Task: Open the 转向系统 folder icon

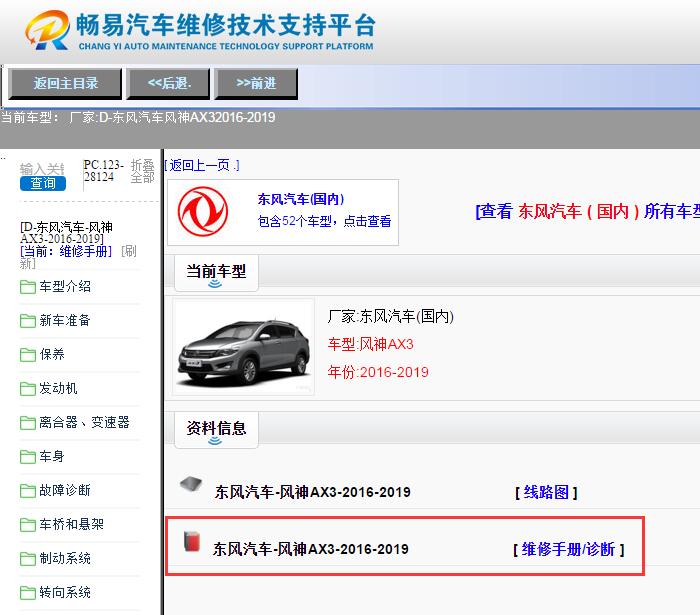Action: [28, 593]
